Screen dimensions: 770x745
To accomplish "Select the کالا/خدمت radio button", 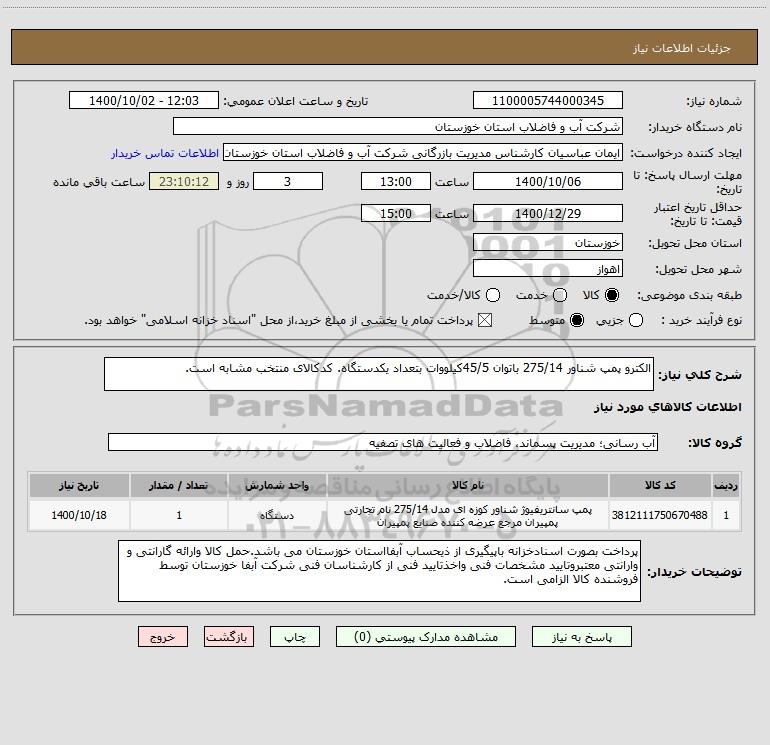I will tap(493, 295).
